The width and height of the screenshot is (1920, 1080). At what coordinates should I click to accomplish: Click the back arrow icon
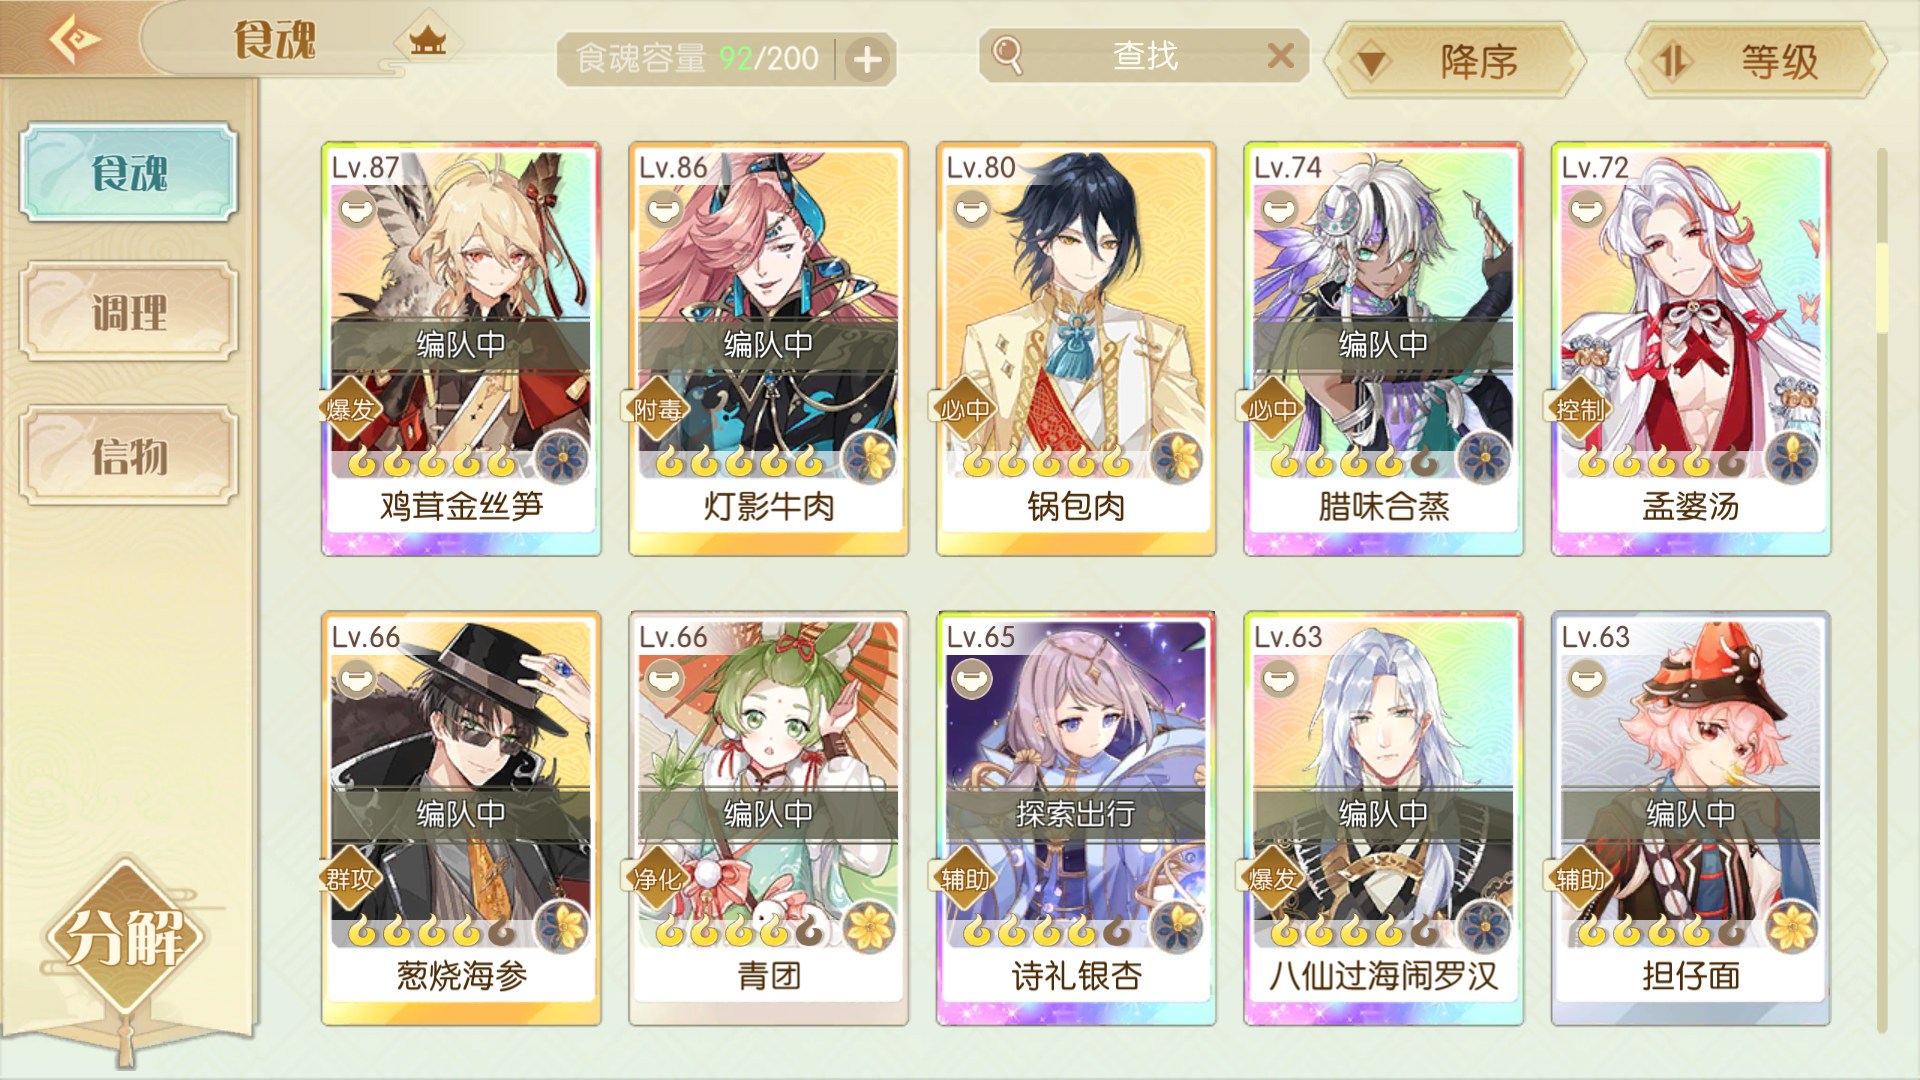coord(74,40)
